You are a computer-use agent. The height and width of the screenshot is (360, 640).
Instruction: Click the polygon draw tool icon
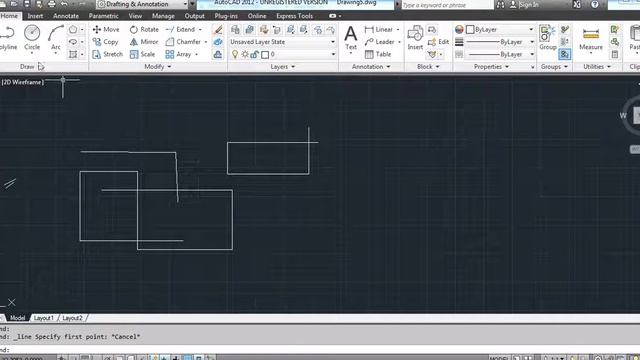pyautogui.click(x=73, y=29)
